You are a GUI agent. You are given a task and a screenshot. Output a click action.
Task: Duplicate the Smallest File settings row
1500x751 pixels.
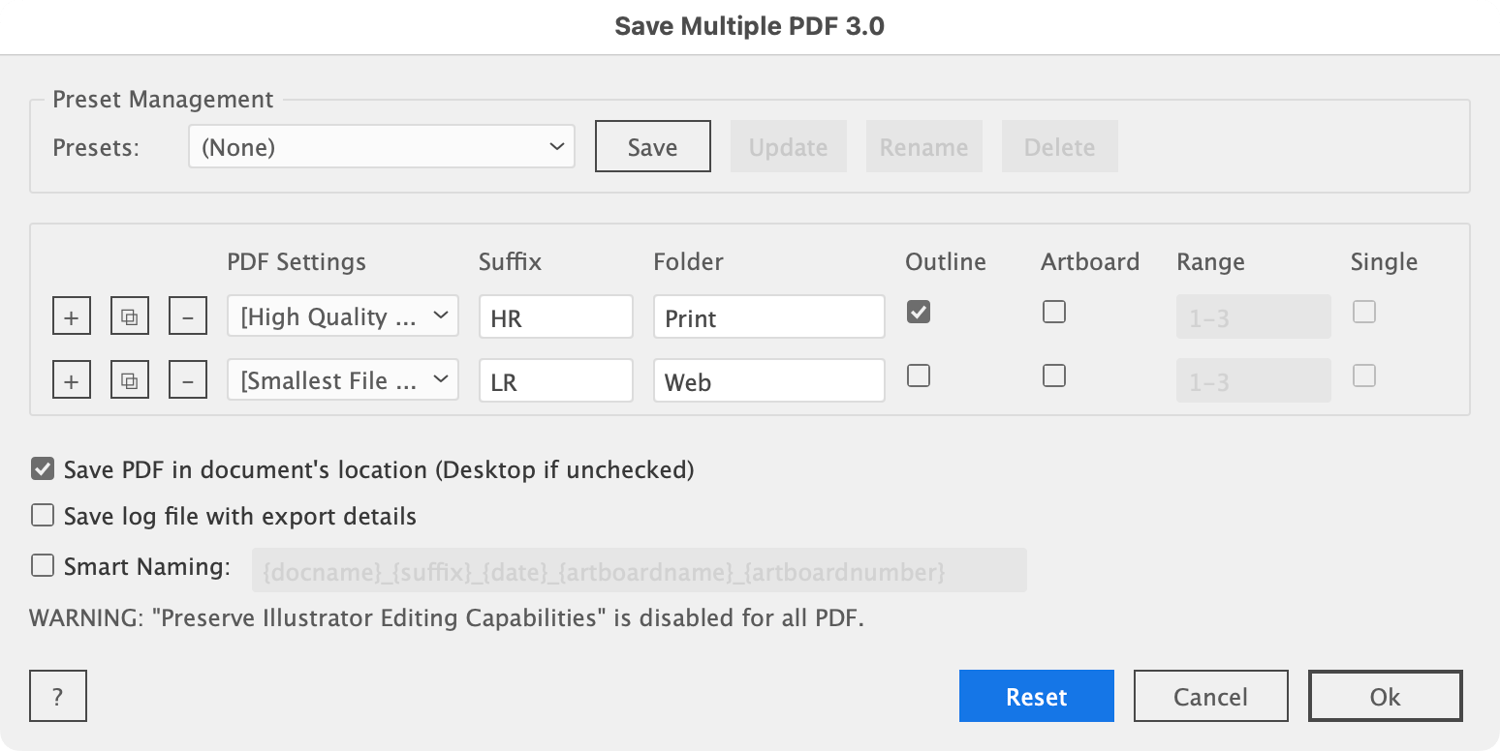pyautogui.click(x=129, y=381)
